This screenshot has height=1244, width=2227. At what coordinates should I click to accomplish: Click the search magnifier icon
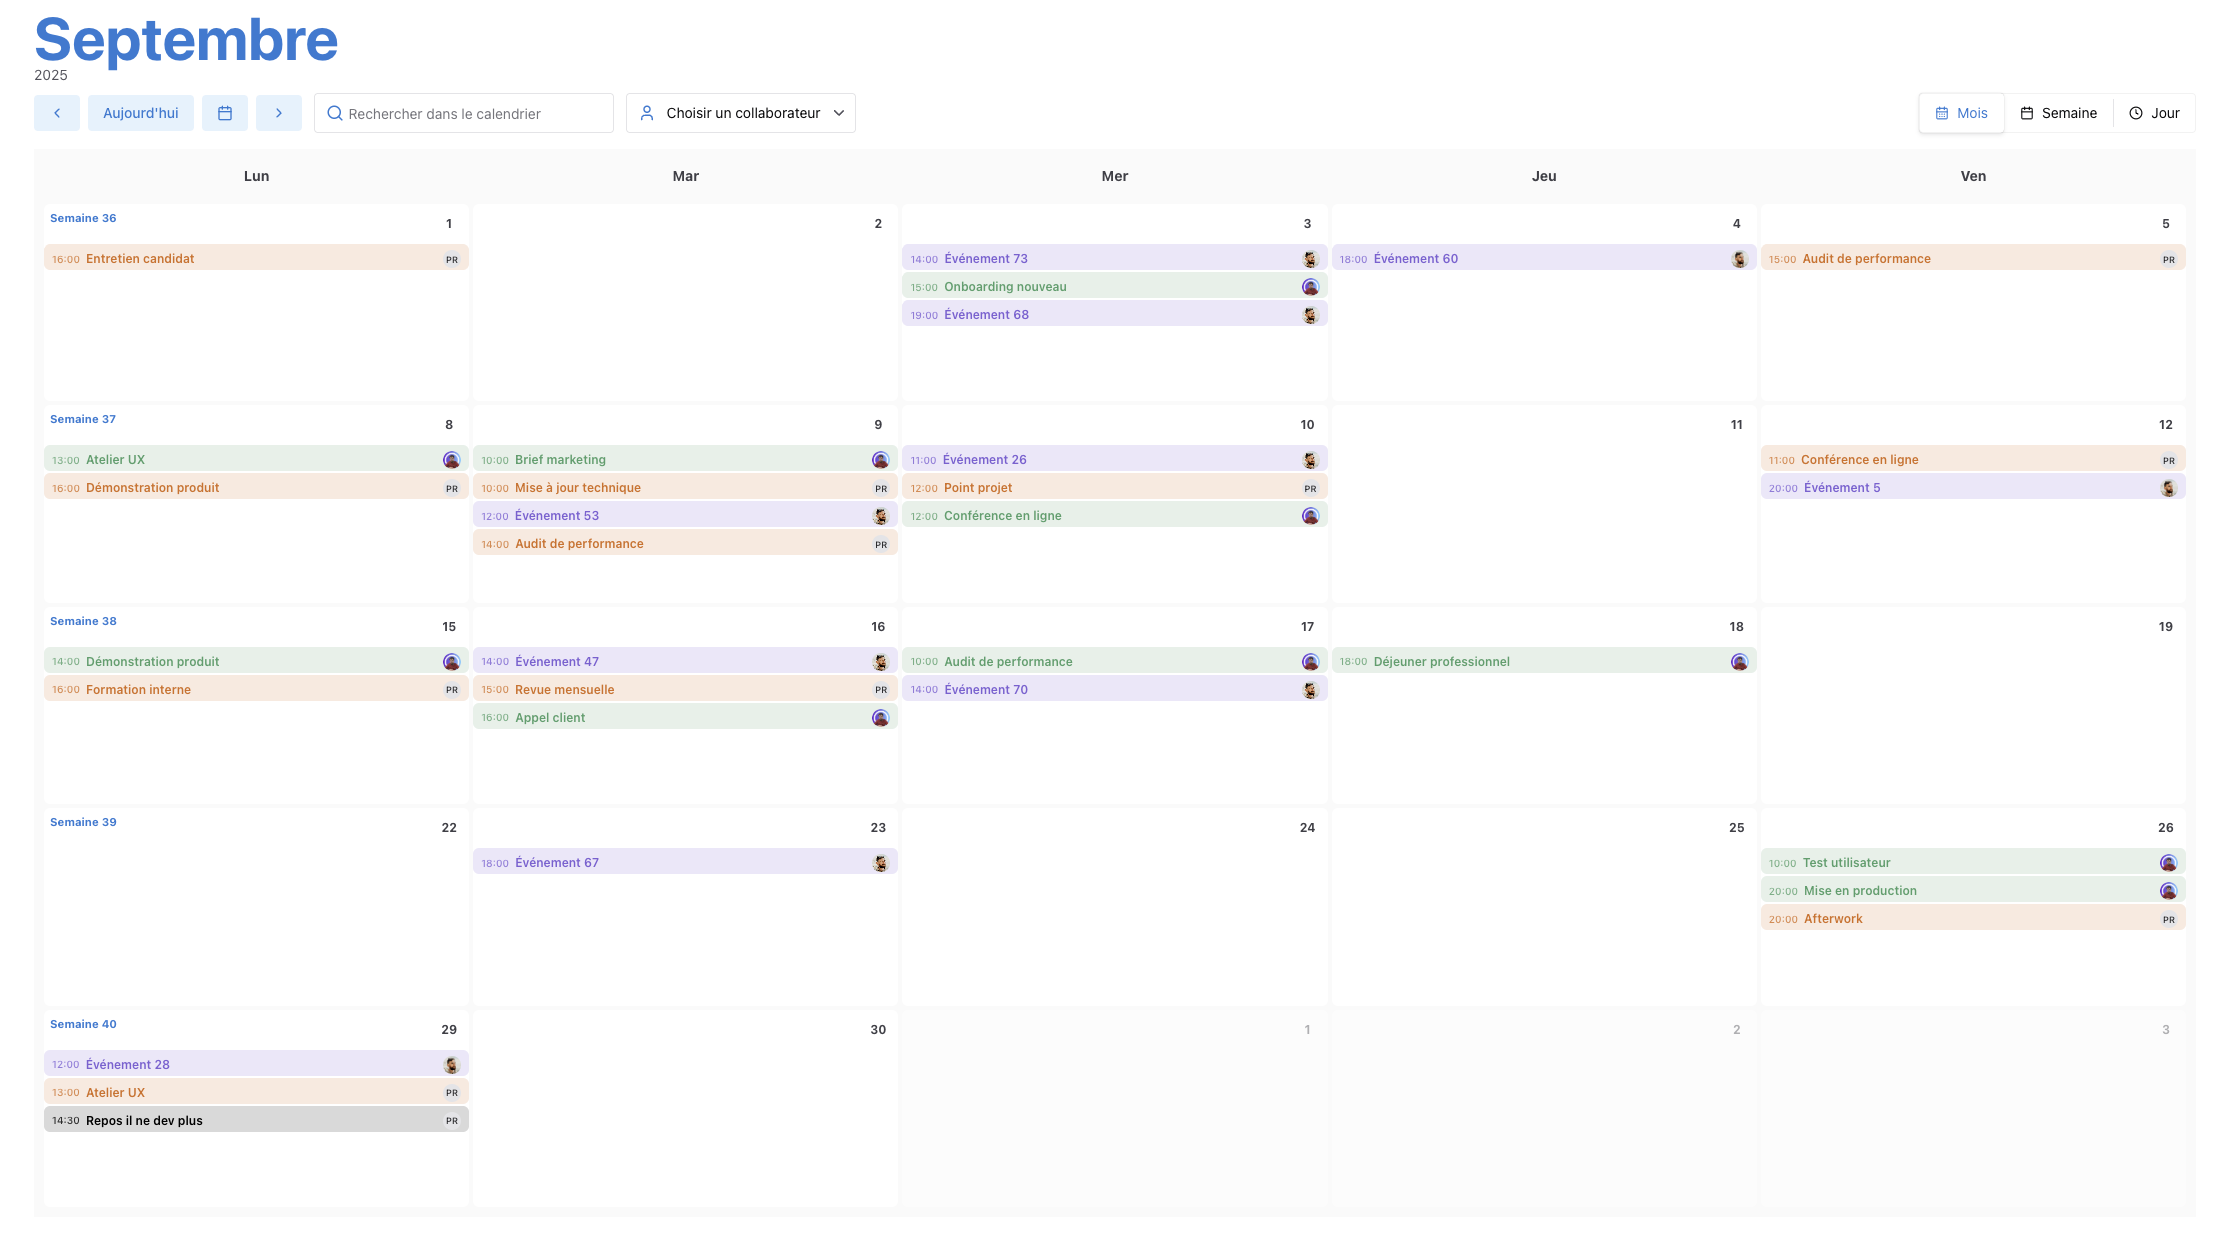point(335,113)
